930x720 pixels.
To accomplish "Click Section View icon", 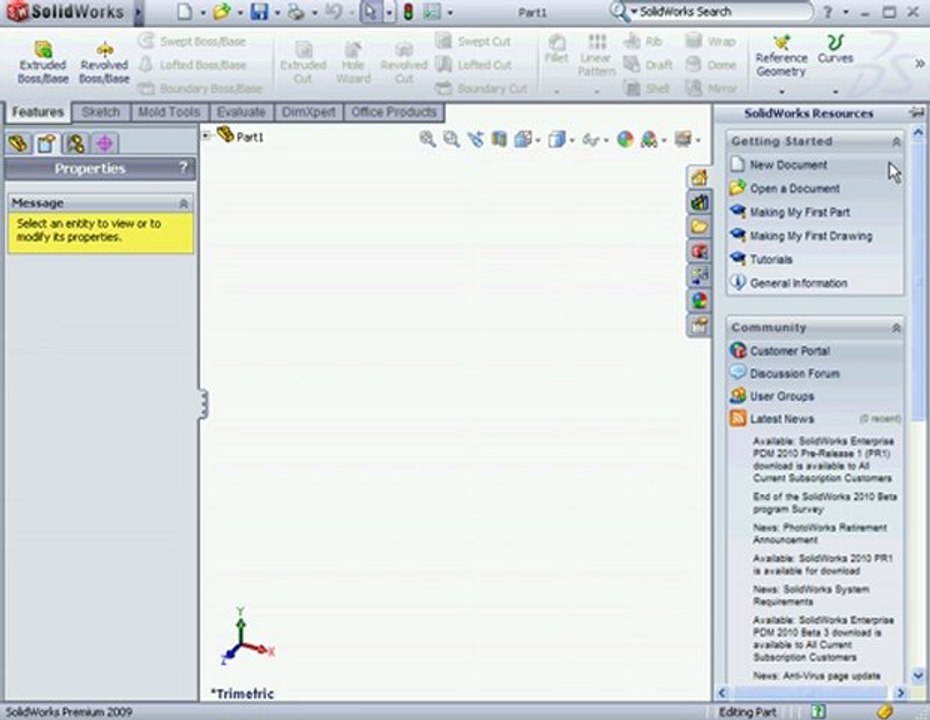I will point(499,139).
